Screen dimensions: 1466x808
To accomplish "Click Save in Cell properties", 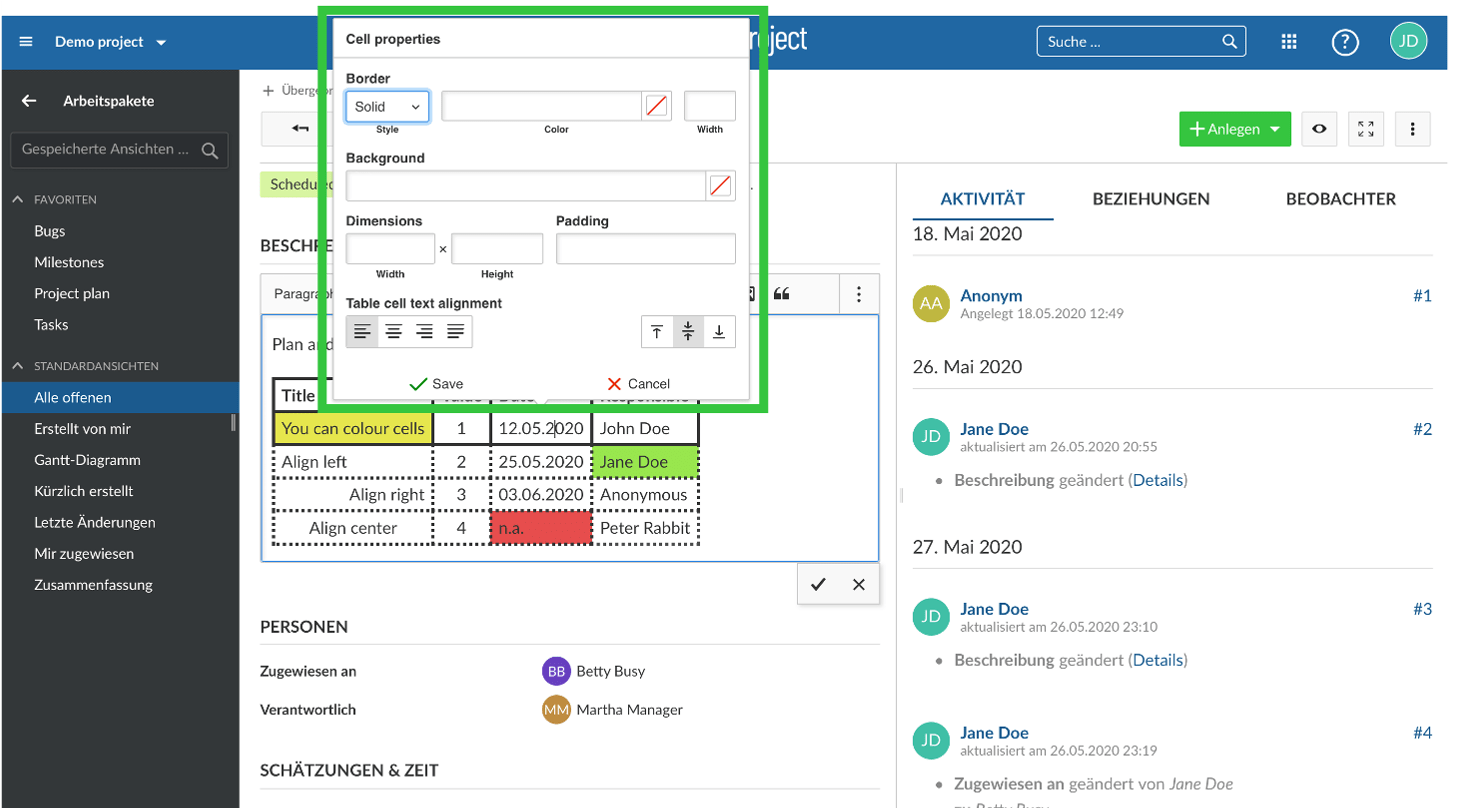I will pos(437,384).
